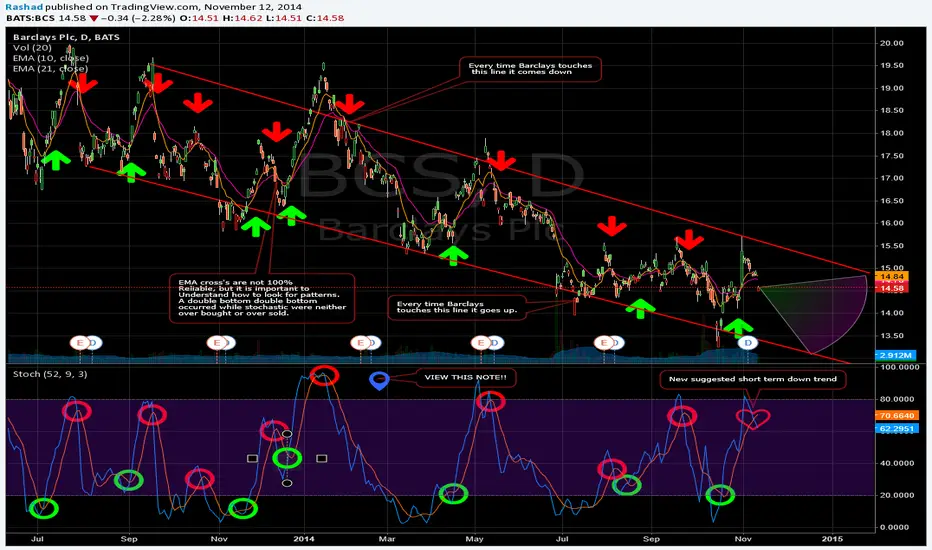Click the 2014 label on the time axis
932x550 pixels.
pyautogui.click(x=306, y=539)
